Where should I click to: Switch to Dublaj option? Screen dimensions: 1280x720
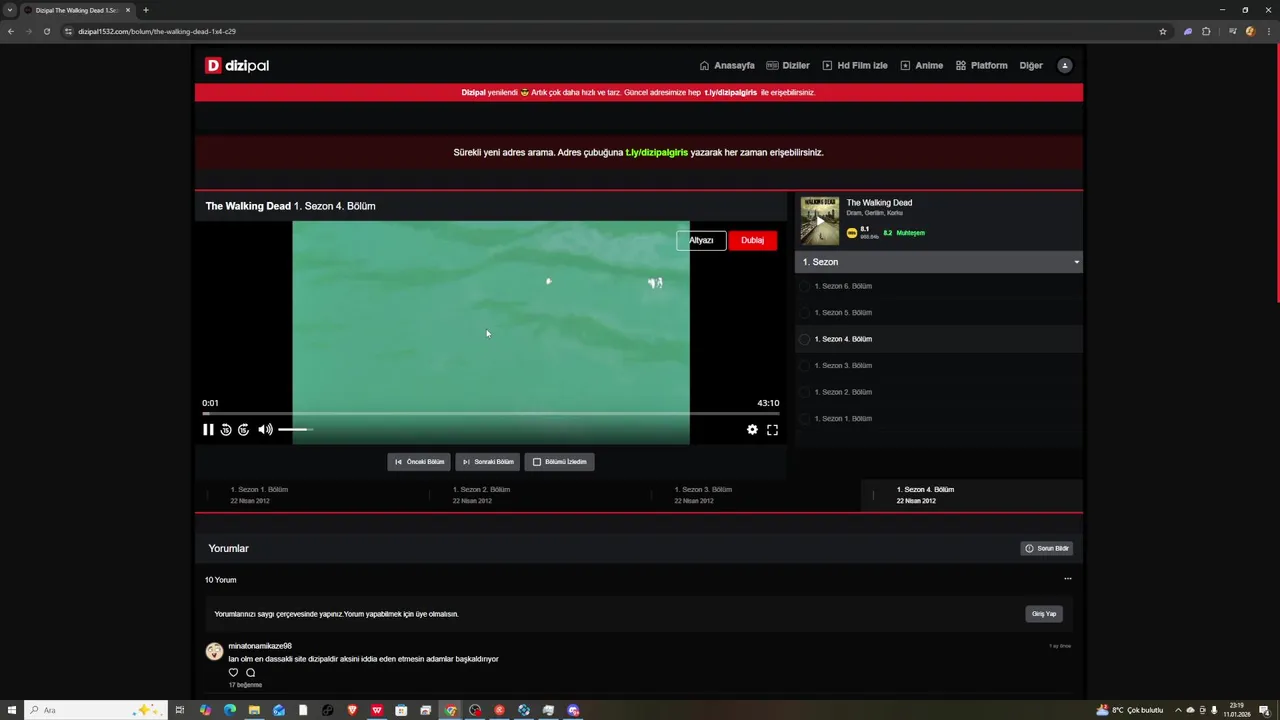click(x=752, y=240)
